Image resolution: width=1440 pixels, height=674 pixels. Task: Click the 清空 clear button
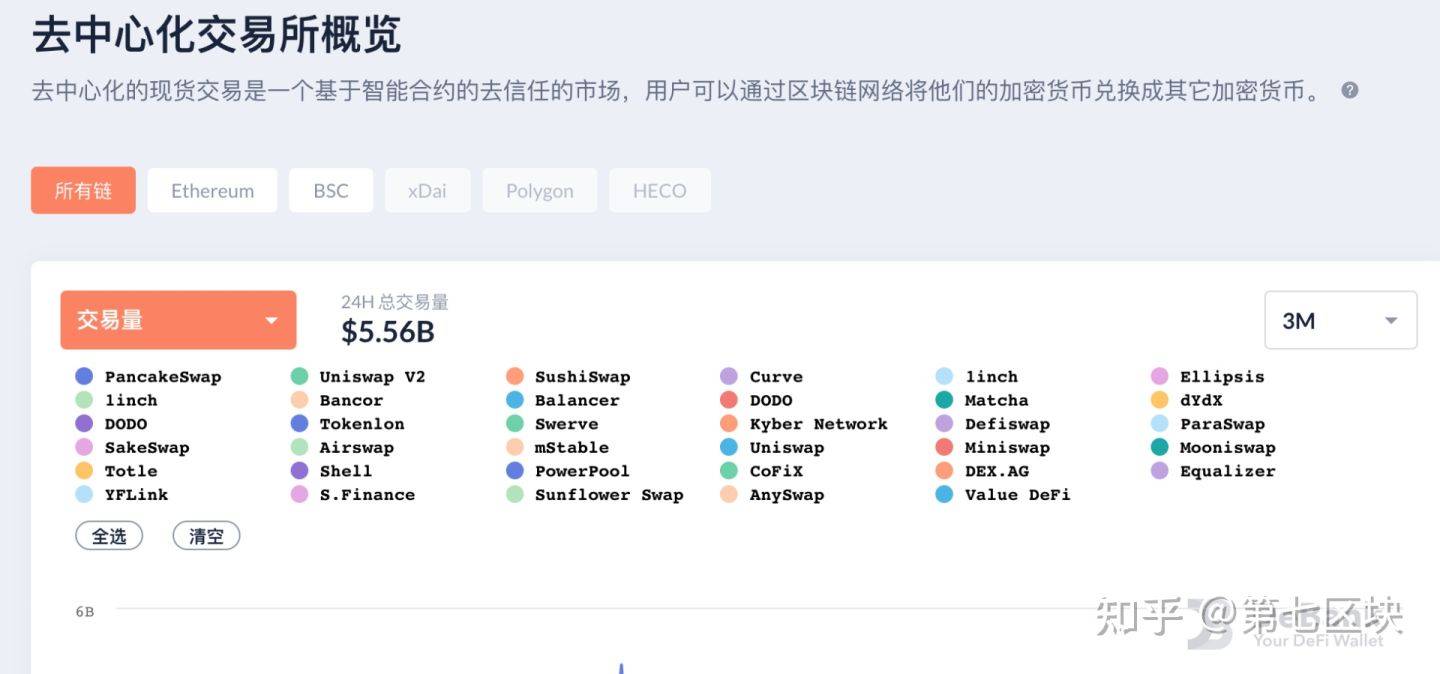(206, 536)
